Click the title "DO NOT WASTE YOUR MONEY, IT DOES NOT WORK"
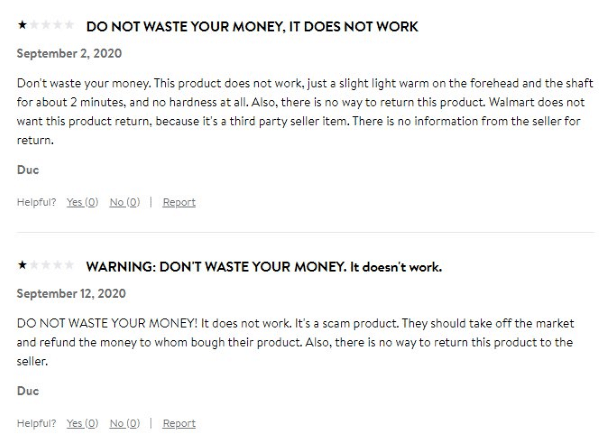Screen dimensions: 600x445 coord(252,25)
